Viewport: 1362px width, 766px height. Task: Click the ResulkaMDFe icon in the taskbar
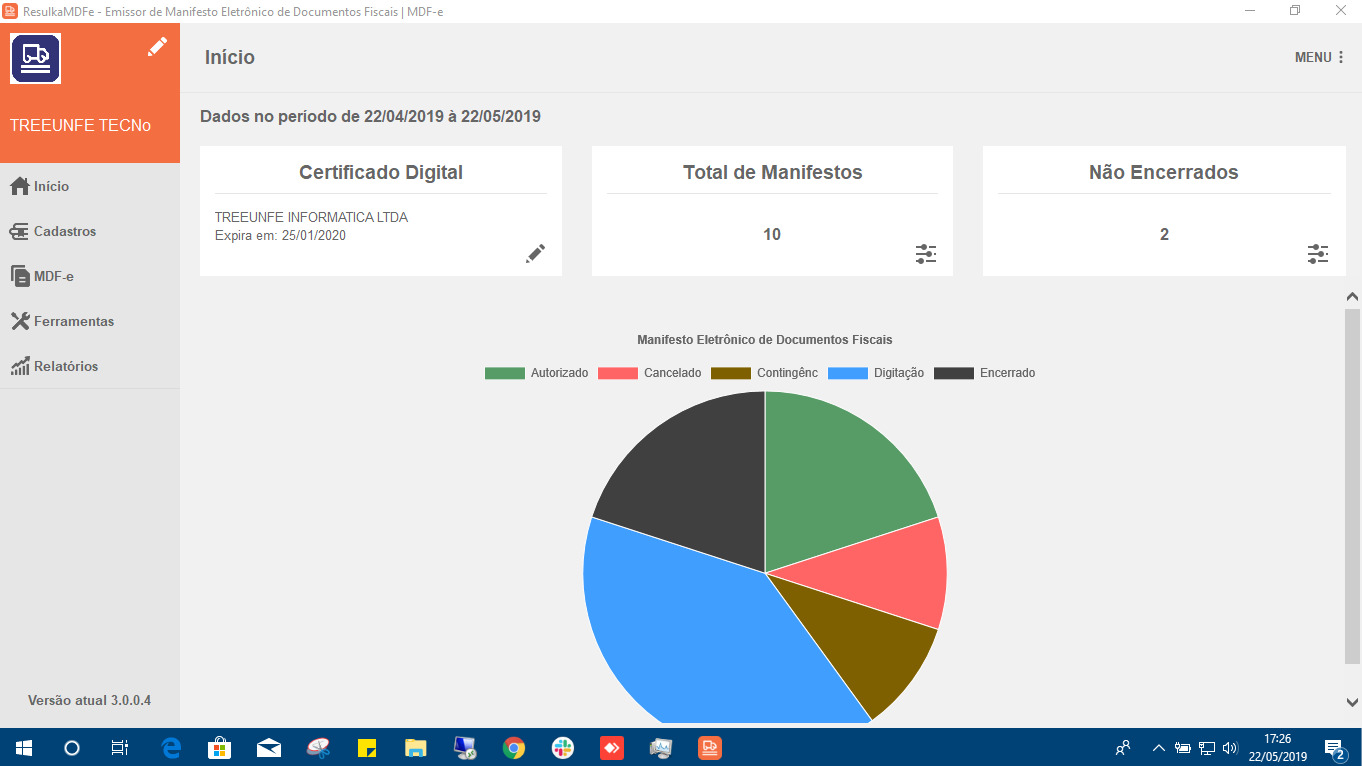coord(709,747)
